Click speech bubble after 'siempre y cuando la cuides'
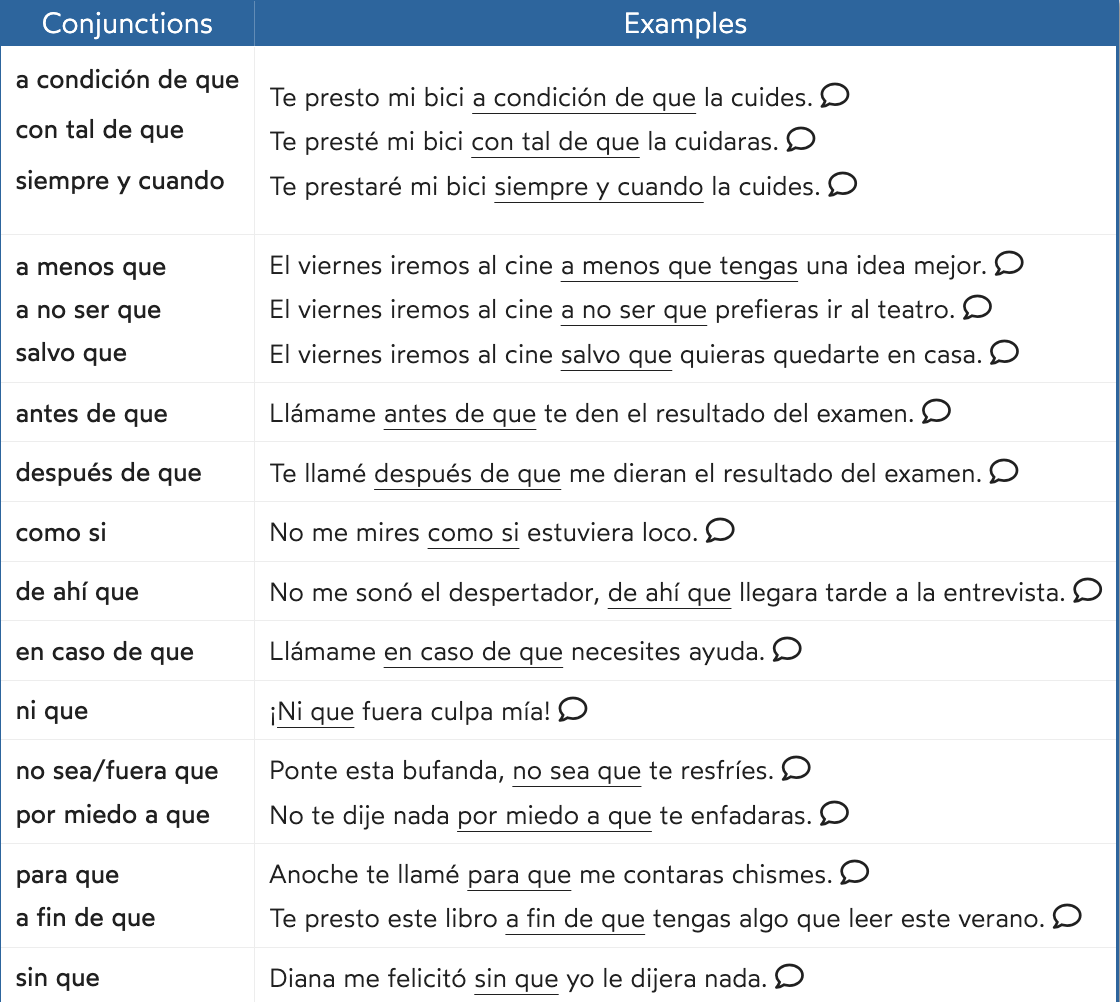The image size is (1120, 1002). [x=843, y=184]
